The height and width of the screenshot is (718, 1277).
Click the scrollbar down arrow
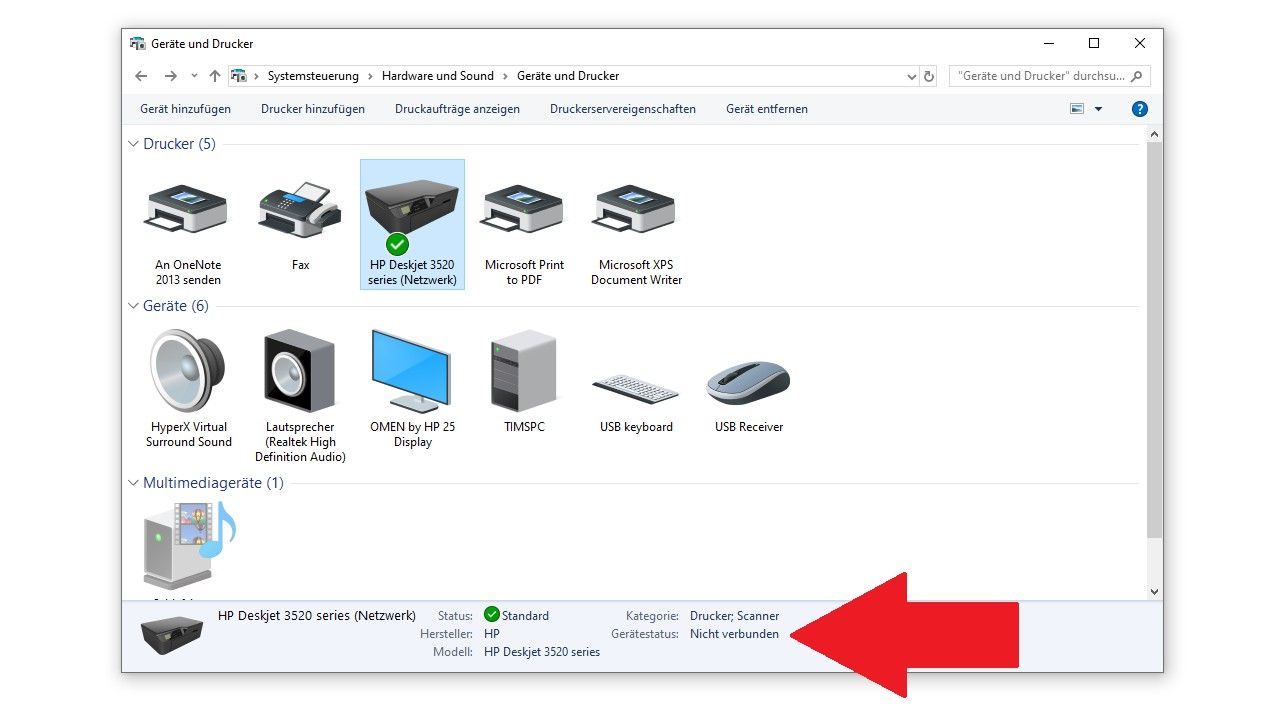tap(1154, 591)
